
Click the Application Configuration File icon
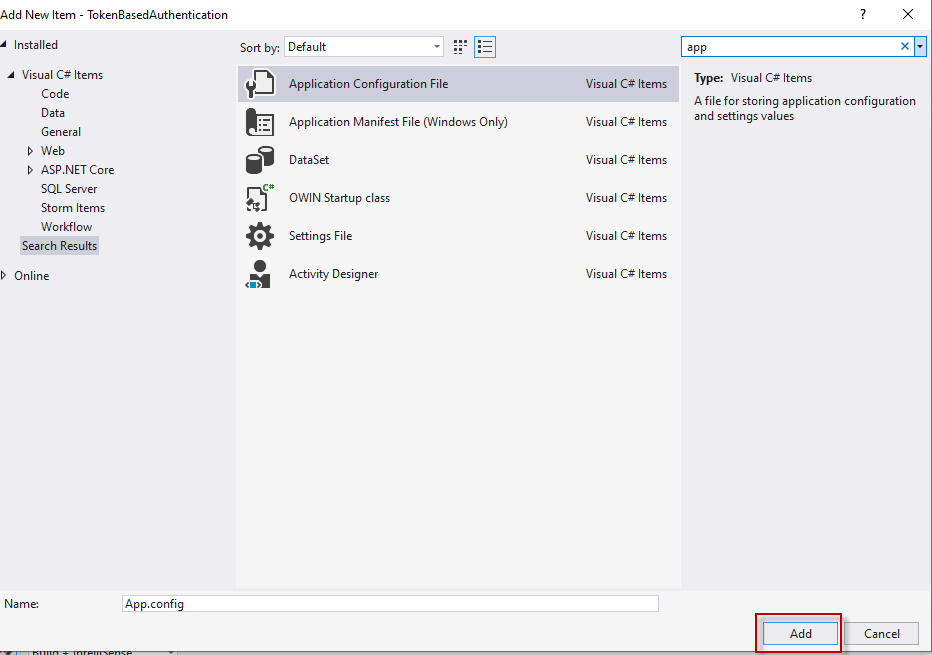260,84
